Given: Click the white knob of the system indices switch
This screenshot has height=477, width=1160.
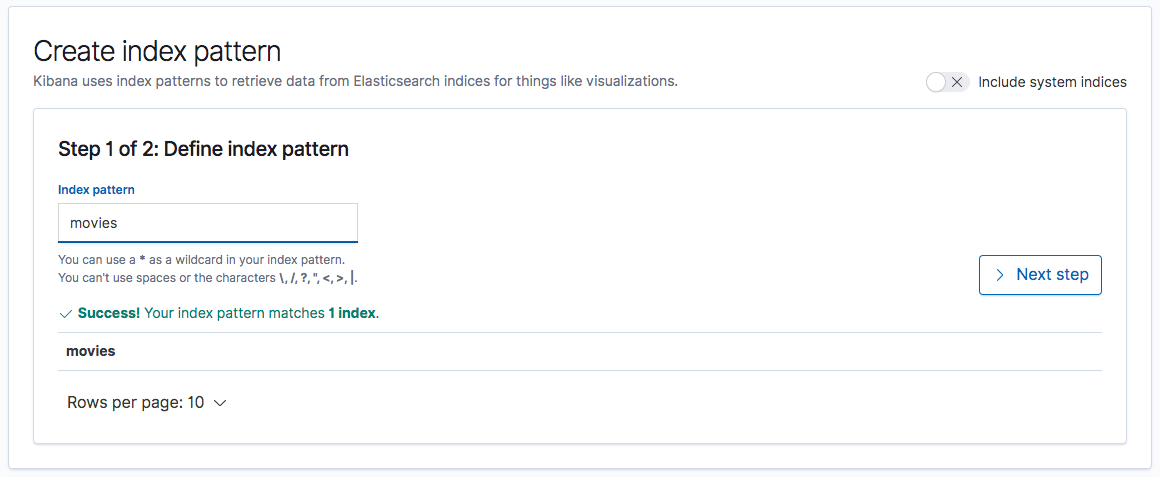Looking at the screenshot, I should pyautogui.click(x=937, y=82).
